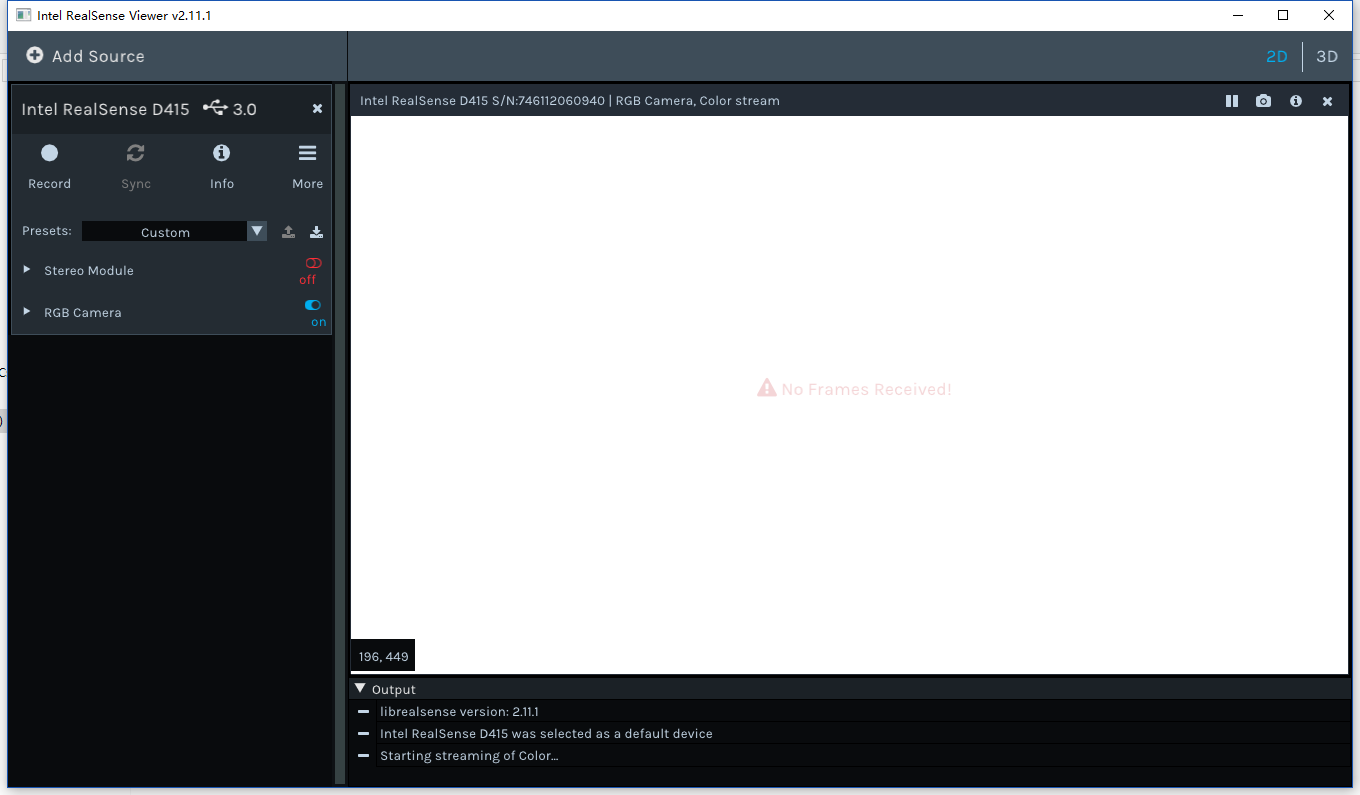Turn off the RGB Camera stream
Image resolution: width=1360 pixels, height=795 pixels.
coord(312,305)
